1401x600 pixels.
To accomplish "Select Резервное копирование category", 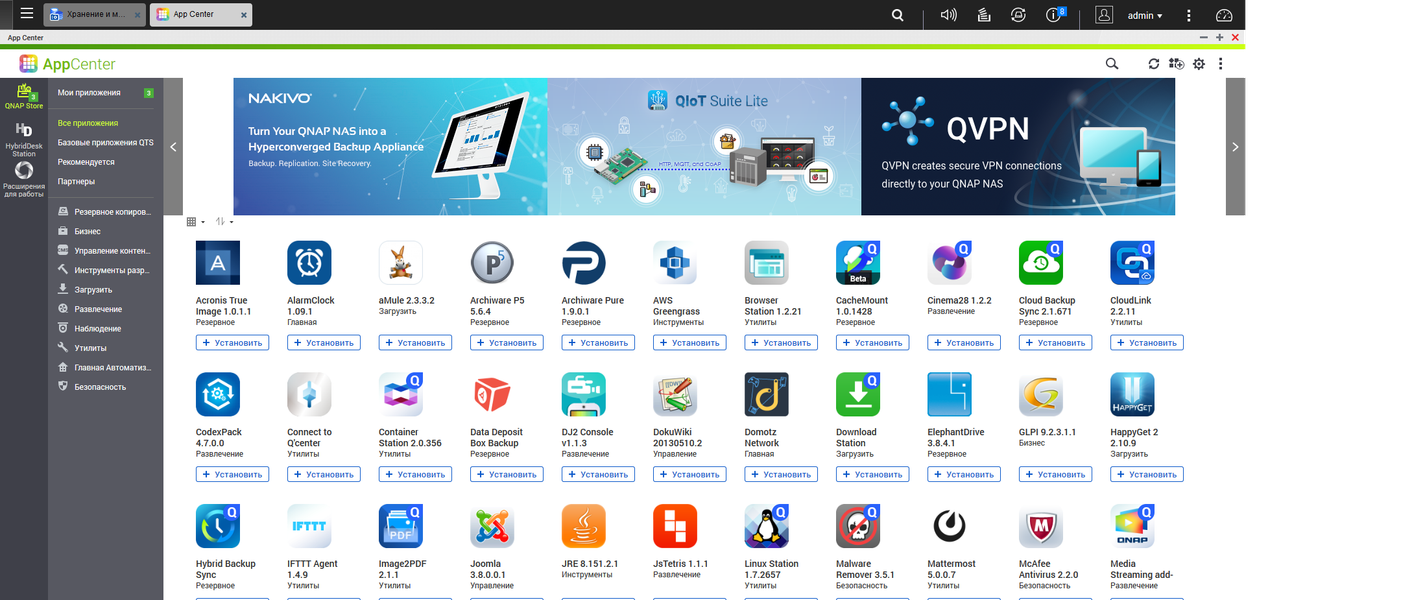I will [x=106, y=212].
